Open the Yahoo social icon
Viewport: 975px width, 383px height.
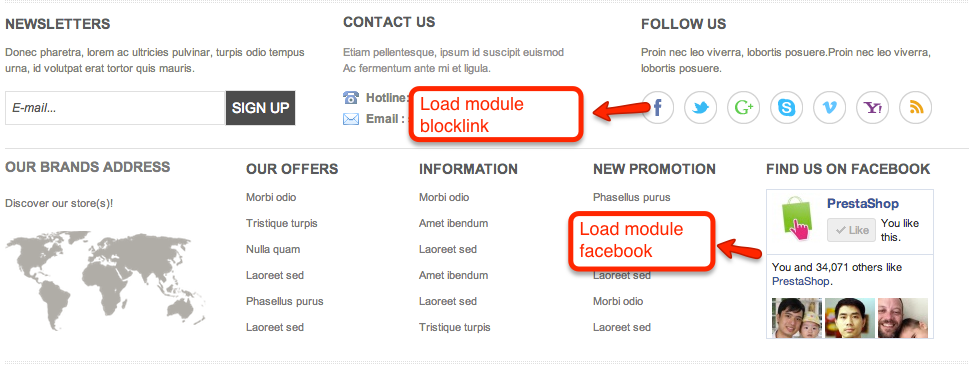point(873,108)
